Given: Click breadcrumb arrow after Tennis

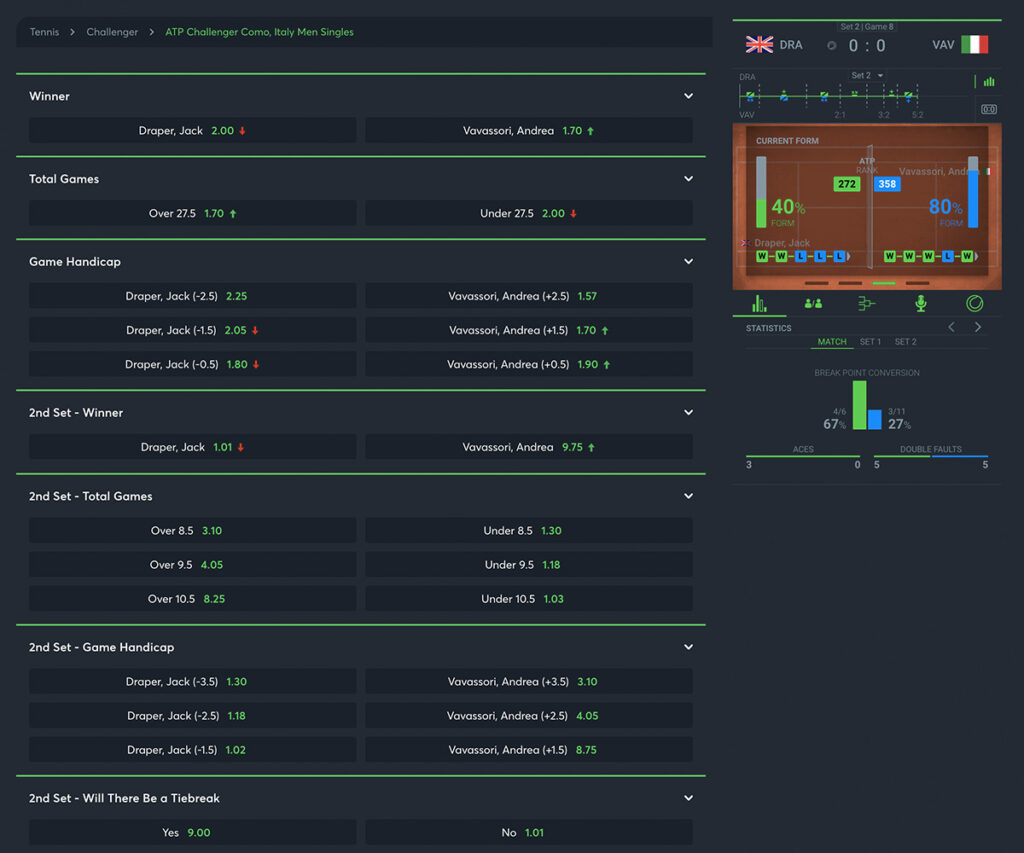Looking at the screenshot, I should (72, 32).
